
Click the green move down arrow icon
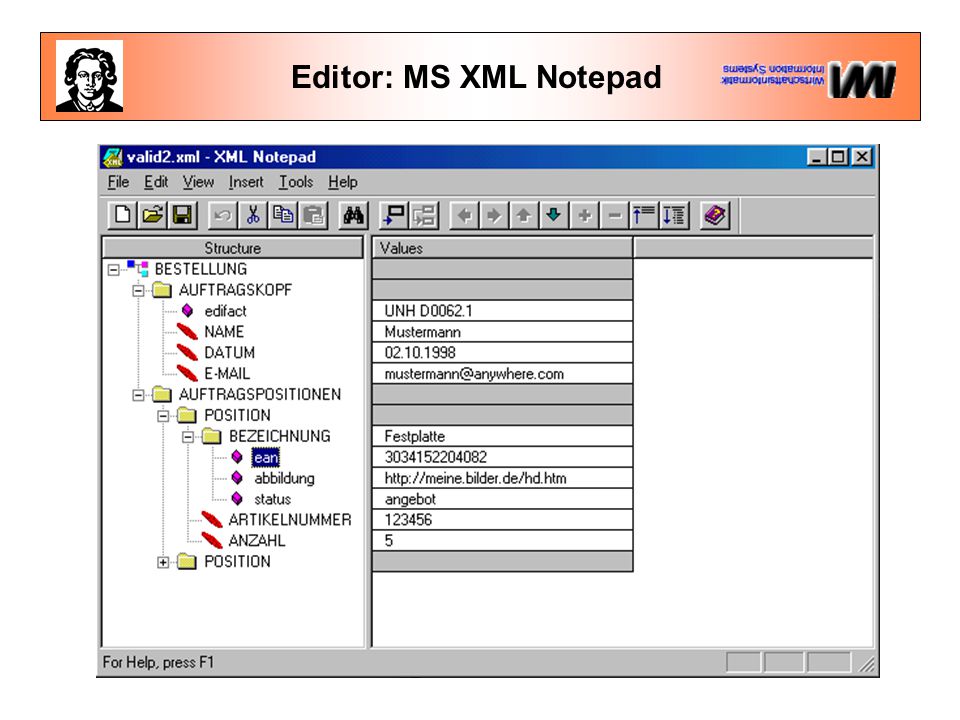pyautogui.click(x=553, y=216)
